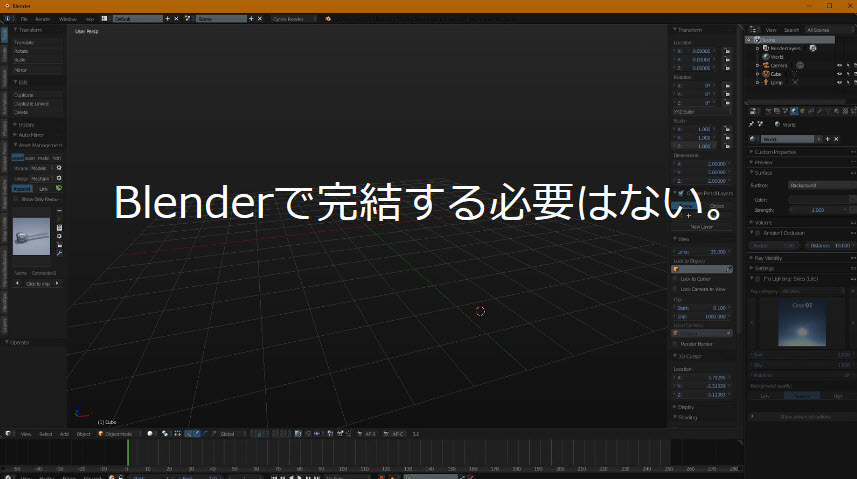Select the Camera object in outliner

tap(778, 65)
